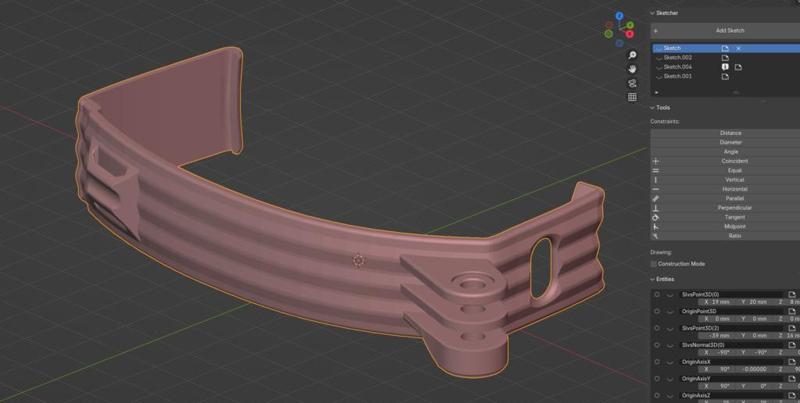Add a Tangent constraint
Image resolution: width=800 pixels, height=403 pixels.
click(x=725, y=217)
